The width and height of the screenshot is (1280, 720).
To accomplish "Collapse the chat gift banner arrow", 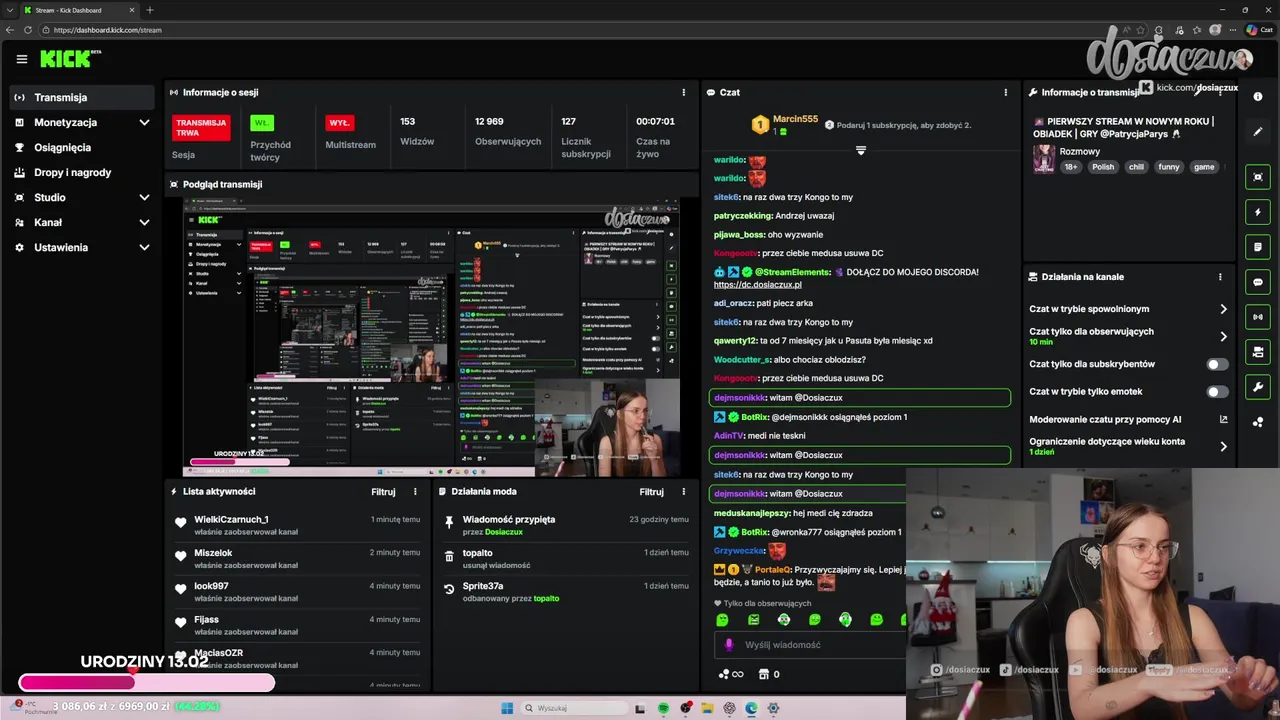I will point(860,150).
